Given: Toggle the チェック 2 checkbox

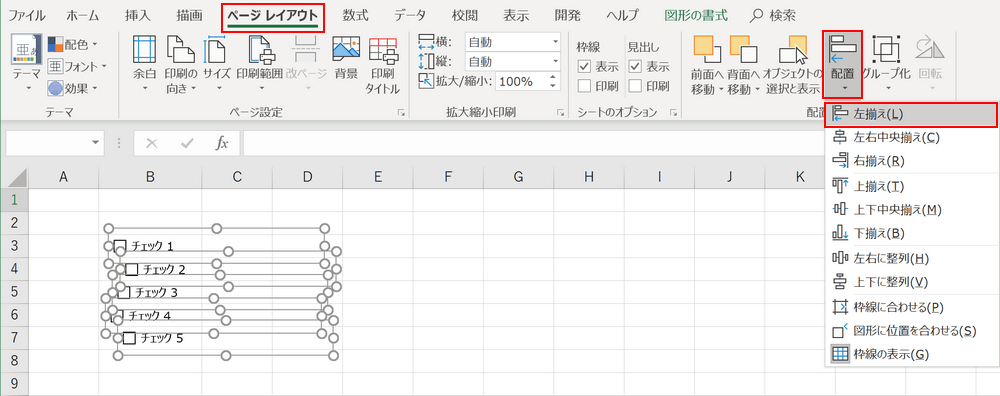Looking at the screenshot, I should click(132, 270).
